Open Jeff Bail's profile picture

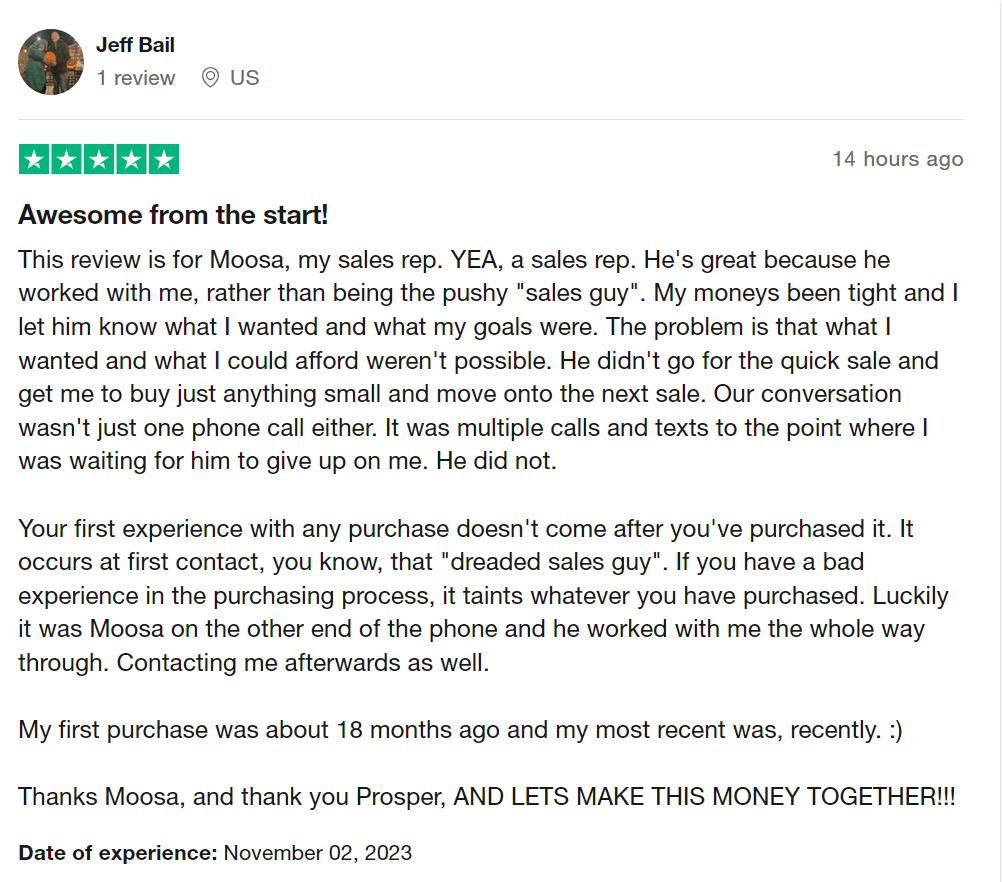(51, 62)
